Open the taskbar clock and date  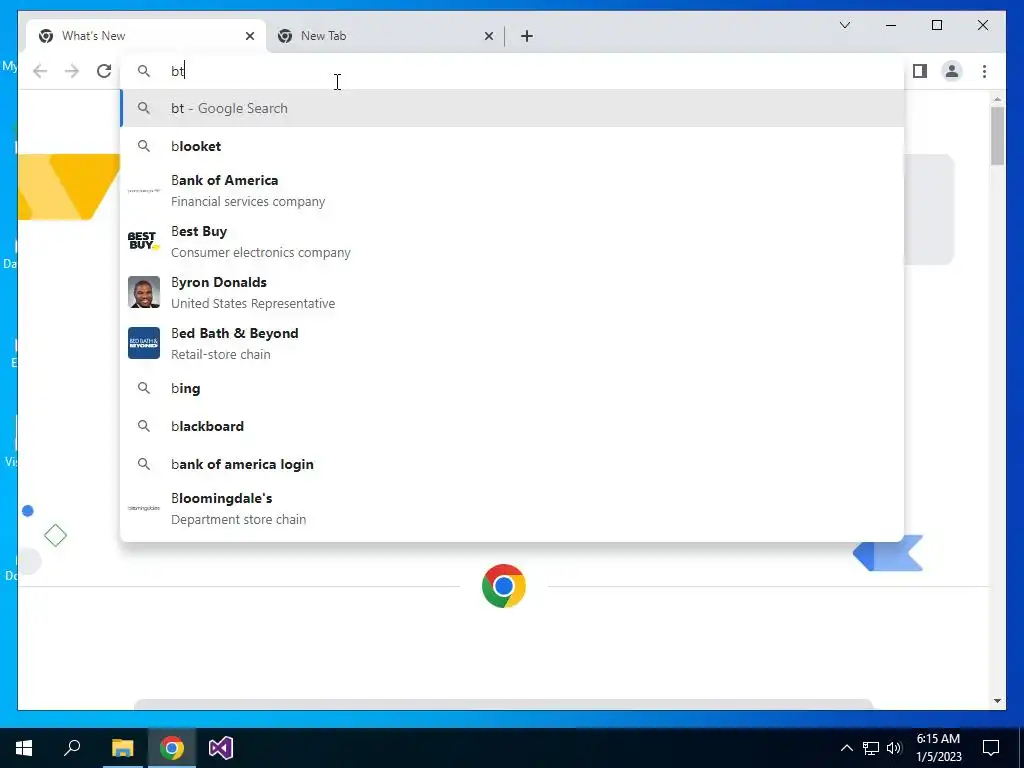click(x=938, y=748)
